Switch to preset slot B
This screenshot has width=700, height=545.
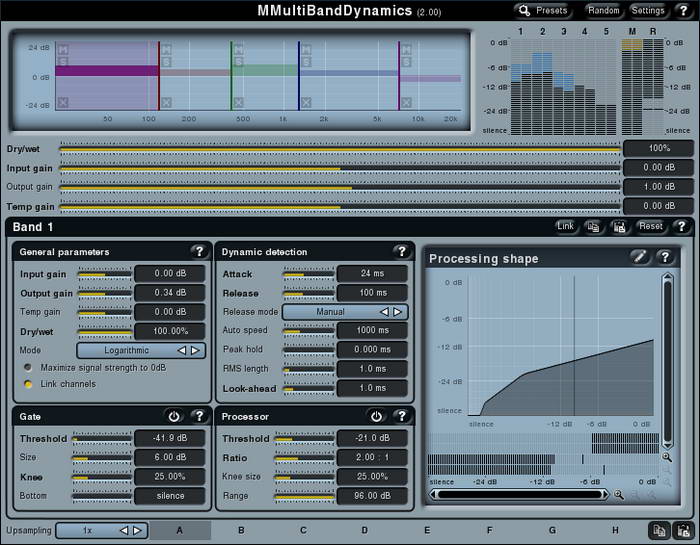click(241, 530)
